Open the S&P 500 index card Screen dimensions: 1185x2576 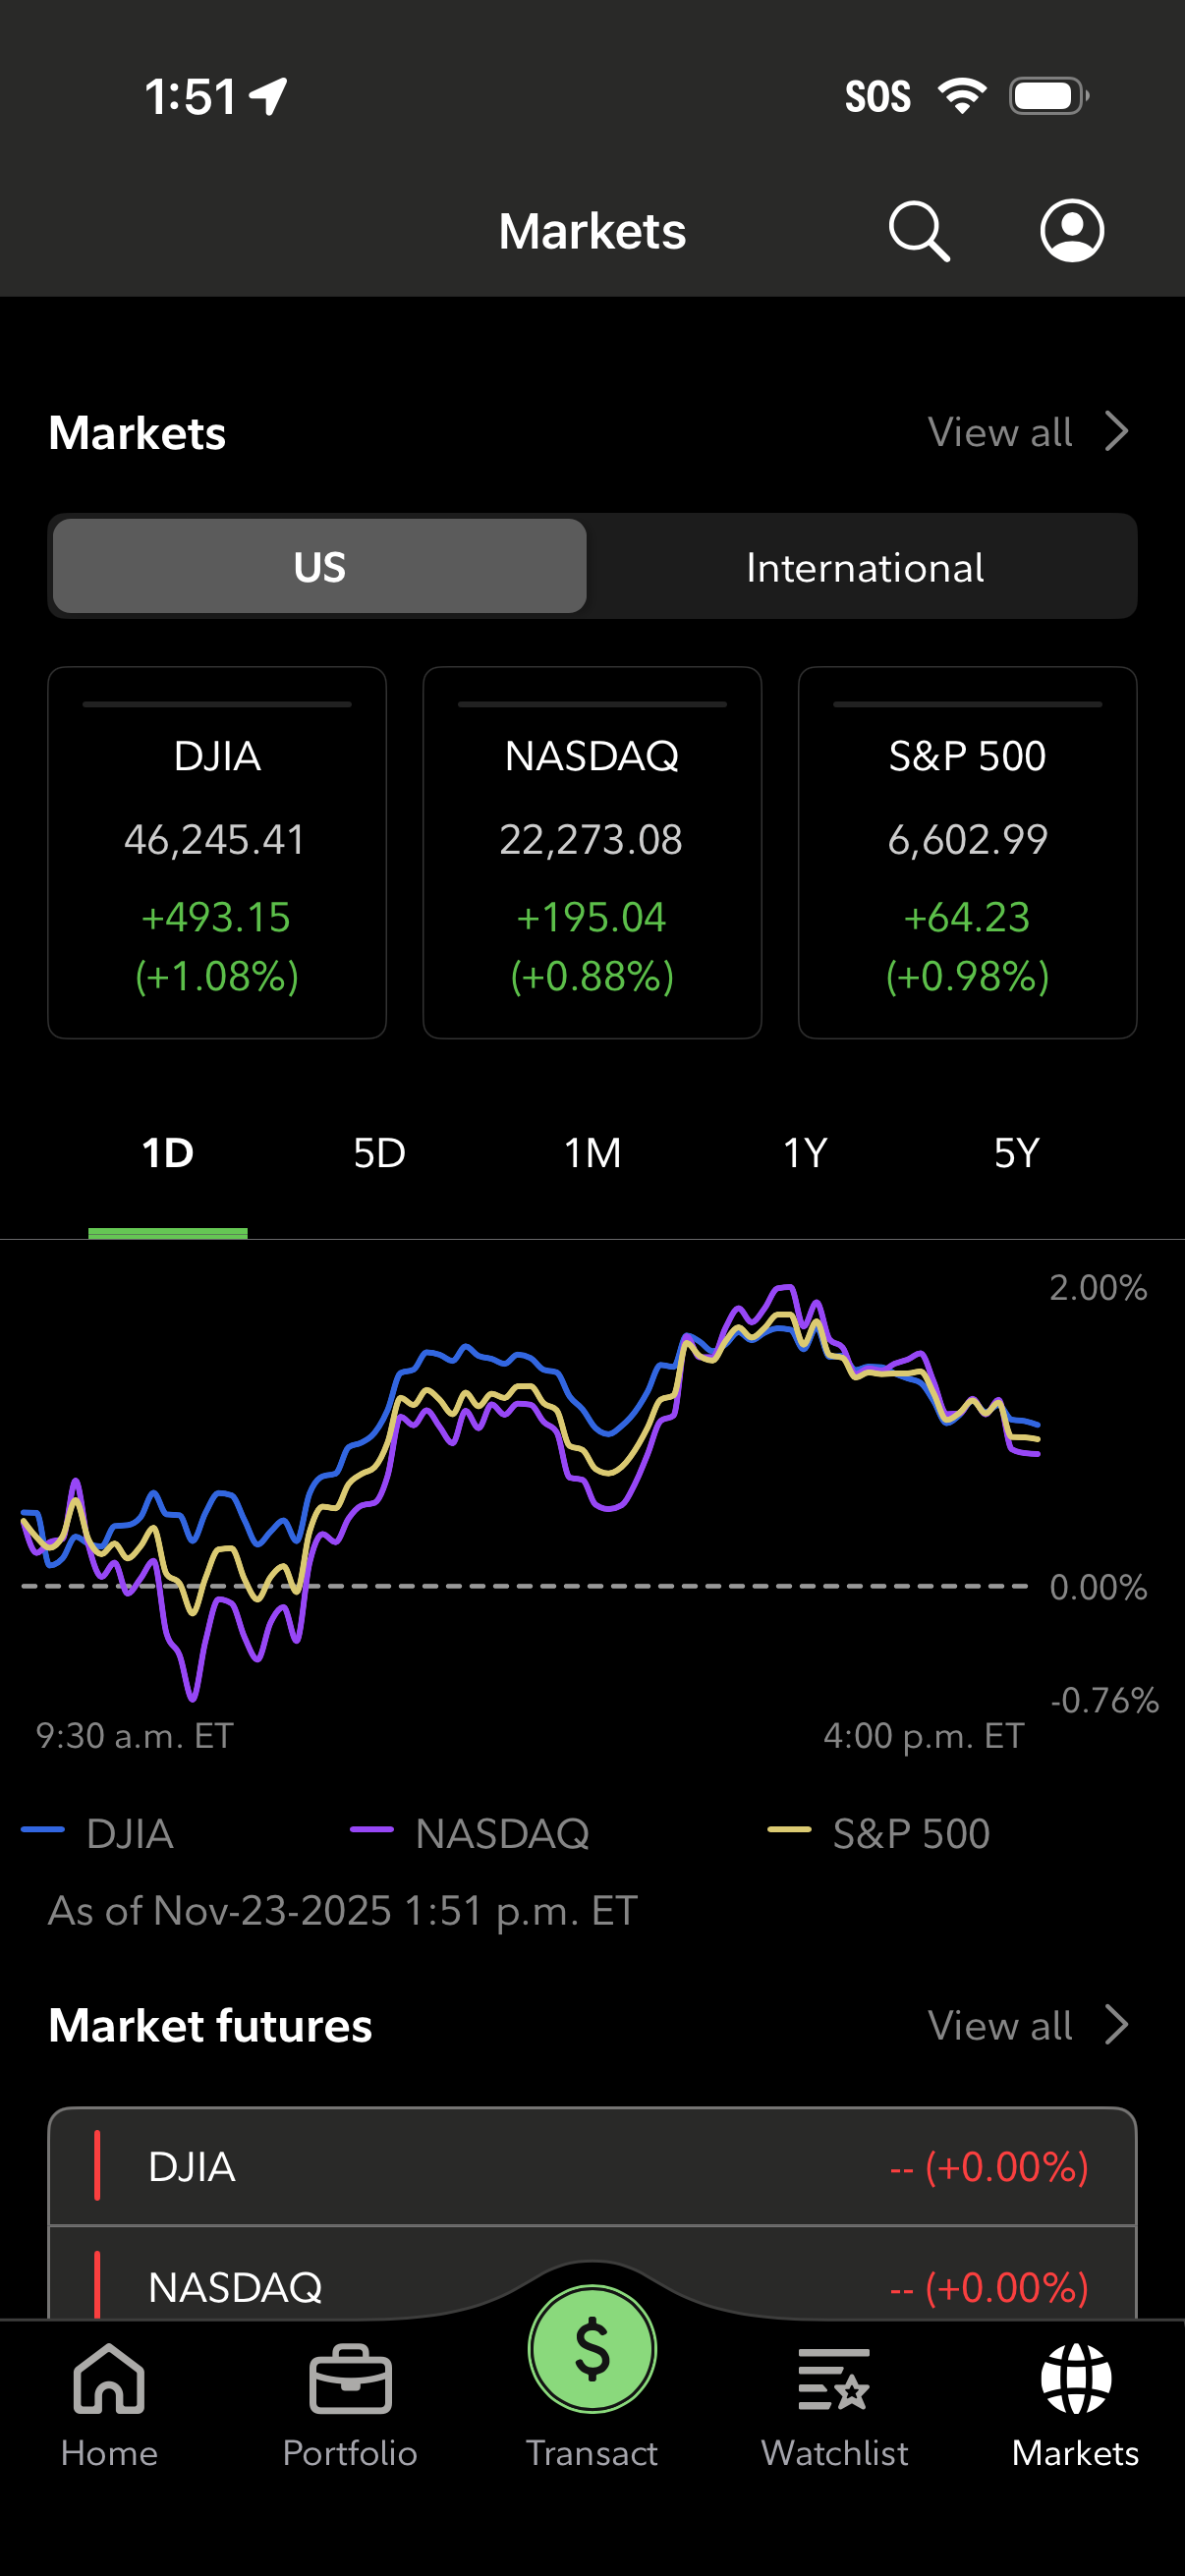point(967,853)
